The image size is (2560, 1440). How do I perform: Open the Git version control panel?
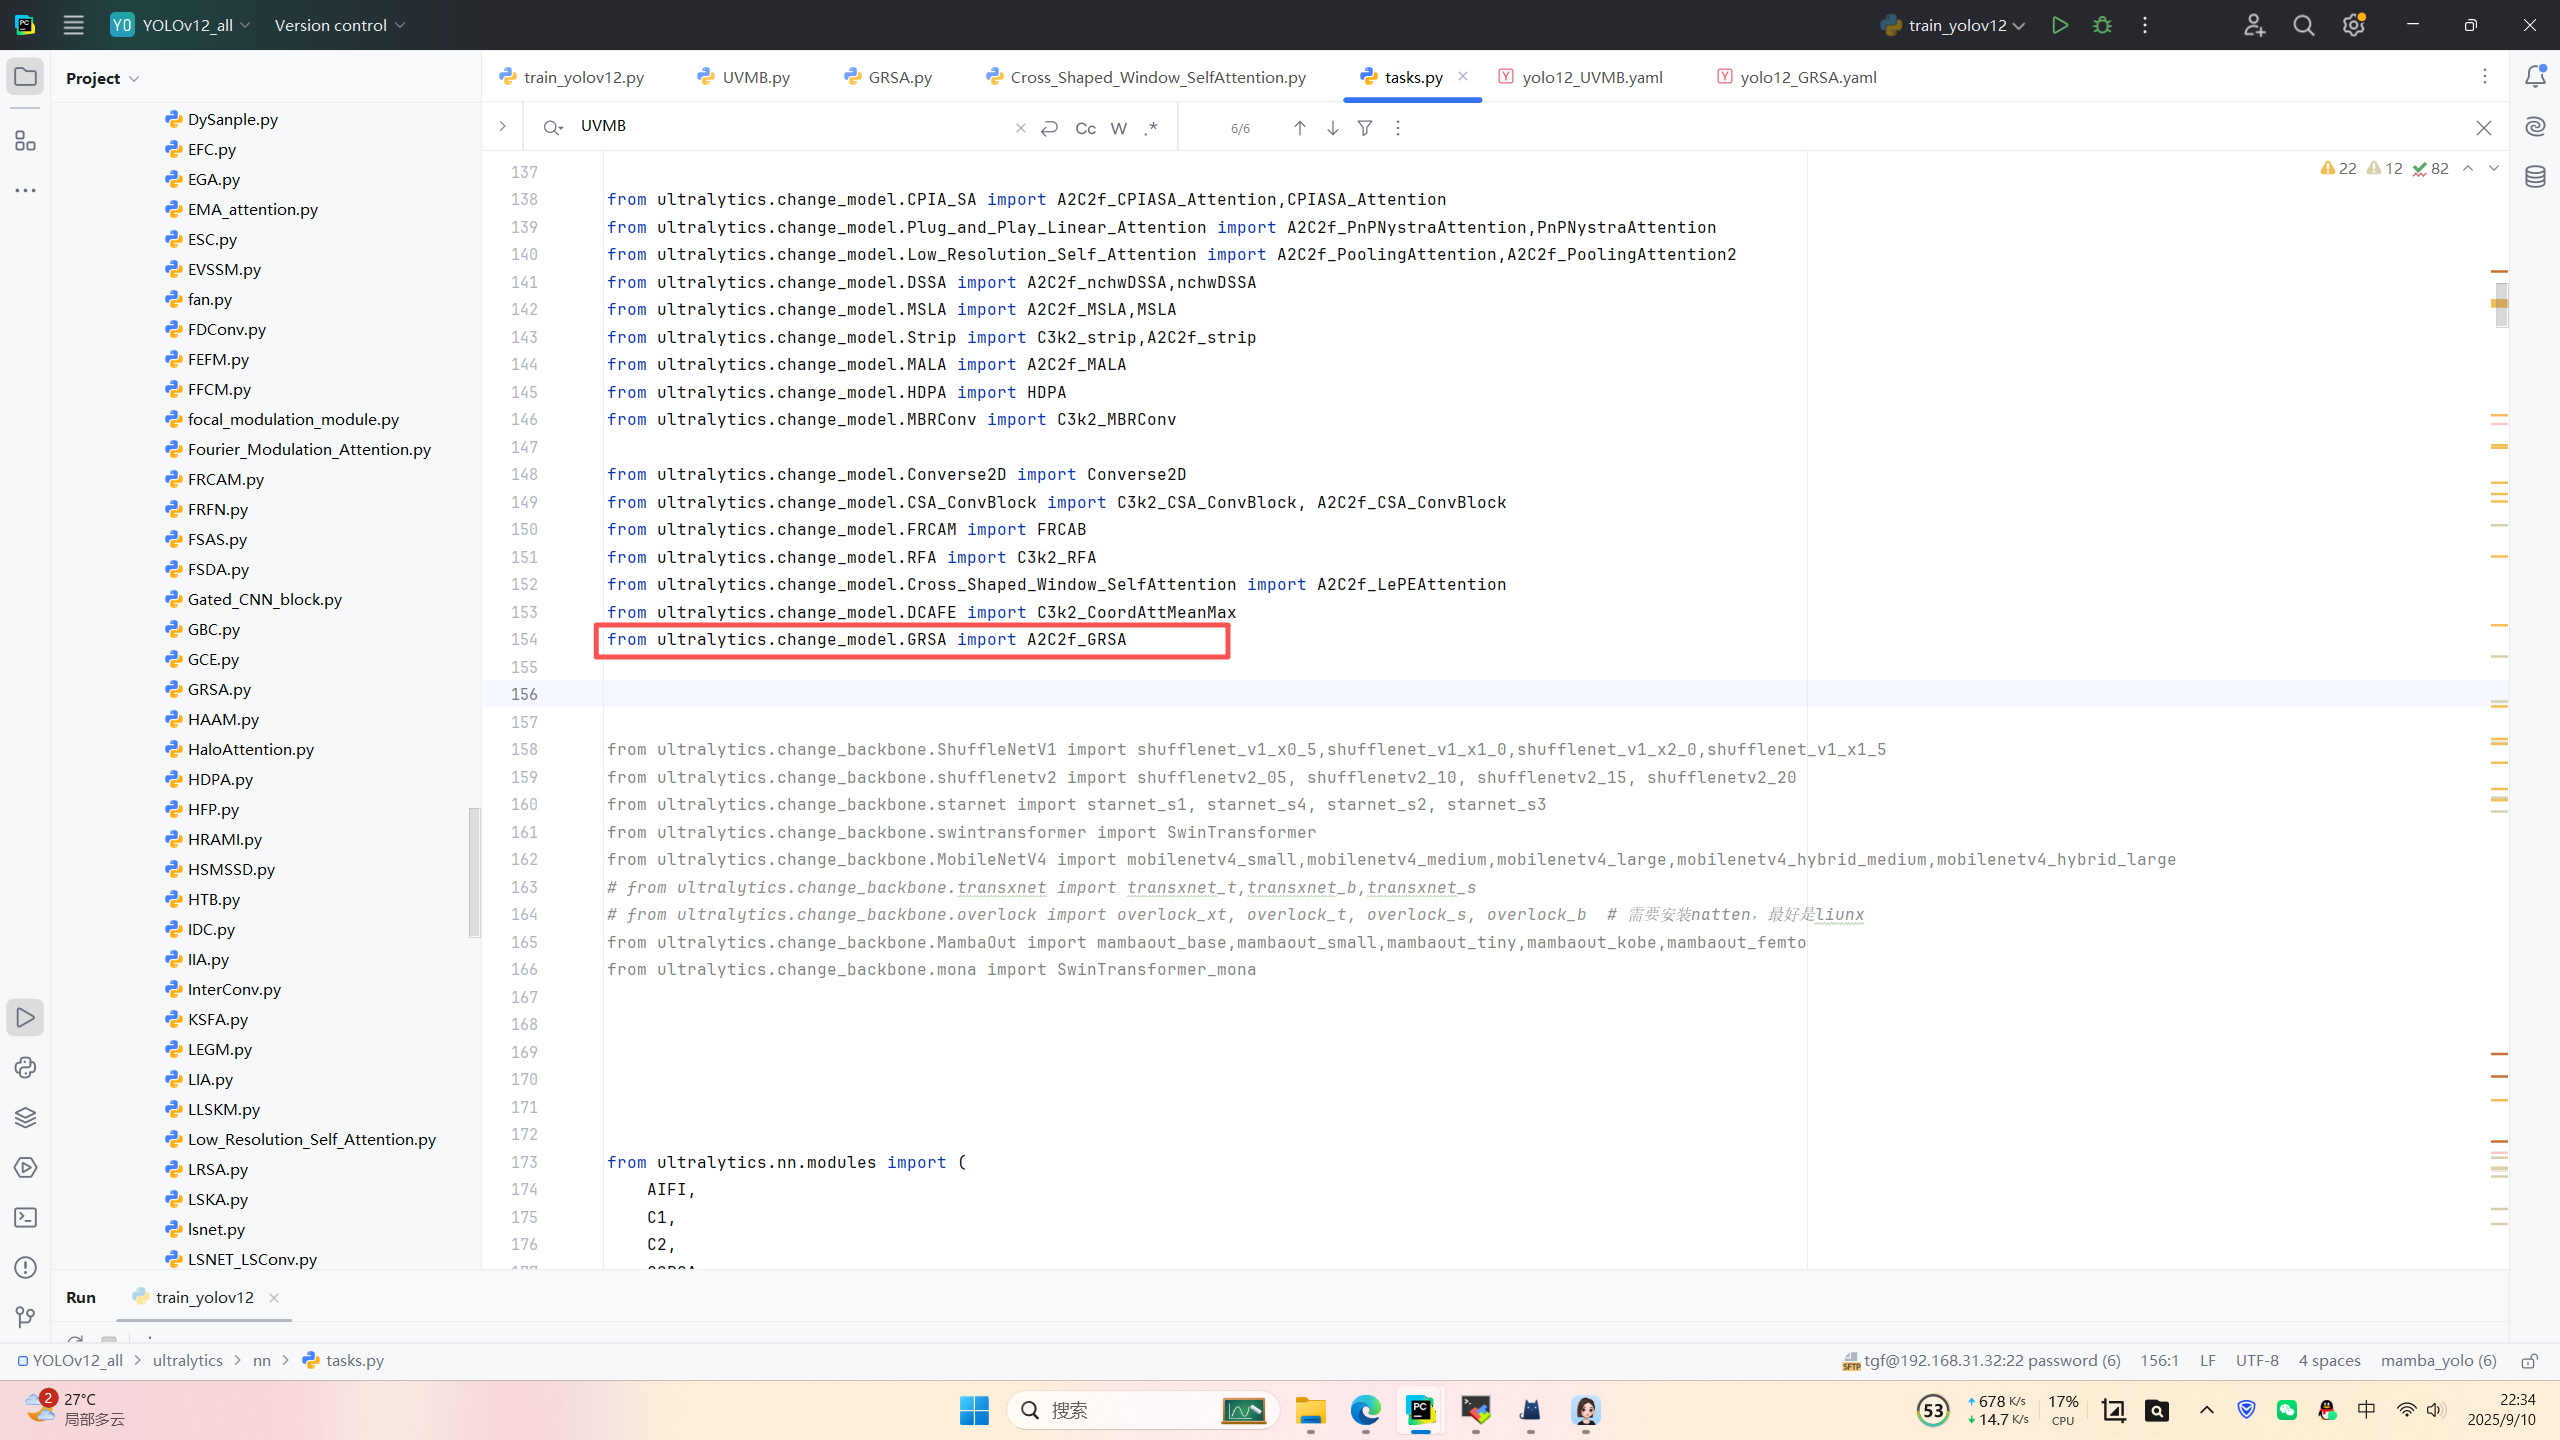pos(25,1317)
